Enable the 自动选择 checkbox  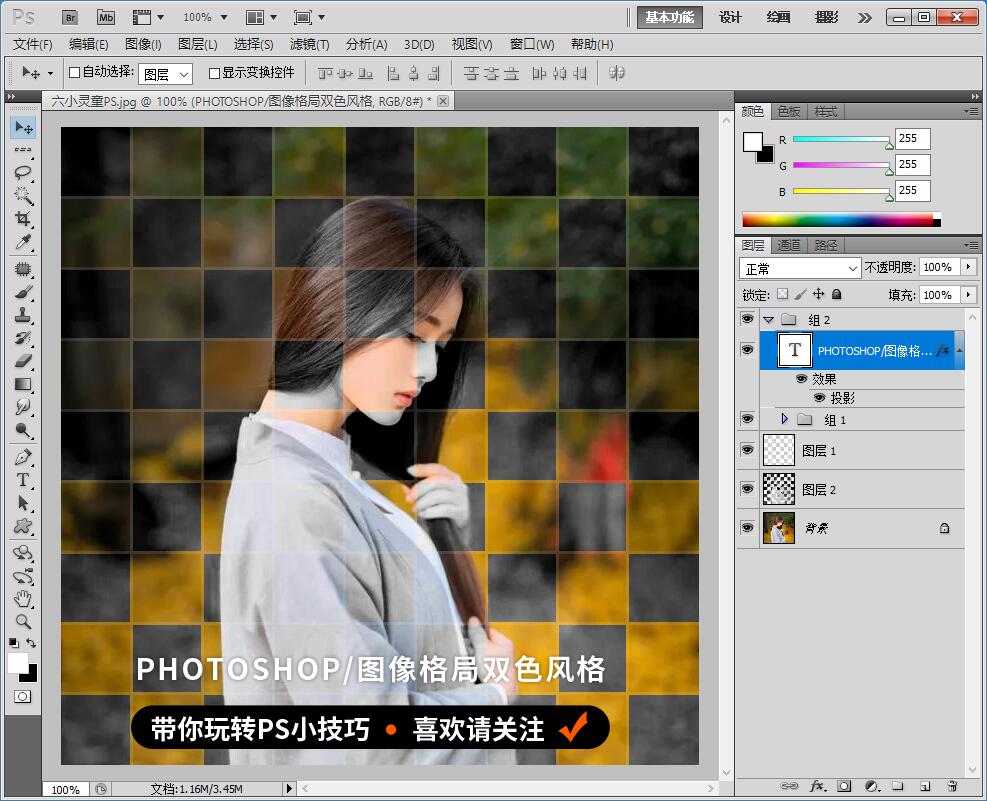tap(74, 72)
